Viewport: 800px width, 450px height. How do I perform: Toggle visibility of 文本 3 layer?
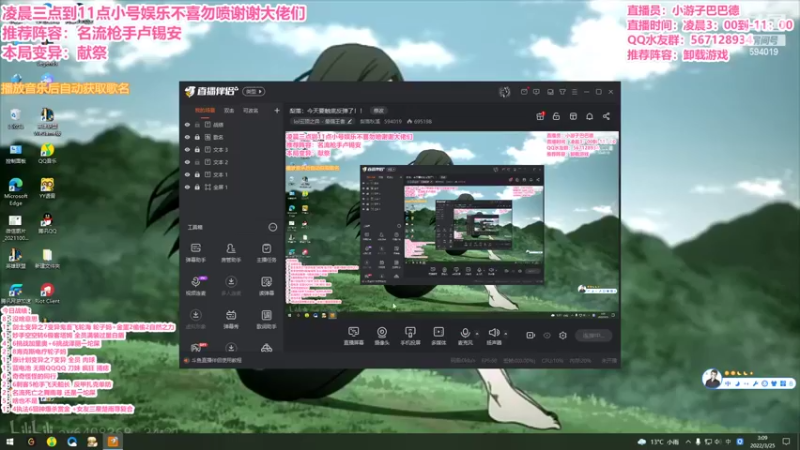pos(187,149)
